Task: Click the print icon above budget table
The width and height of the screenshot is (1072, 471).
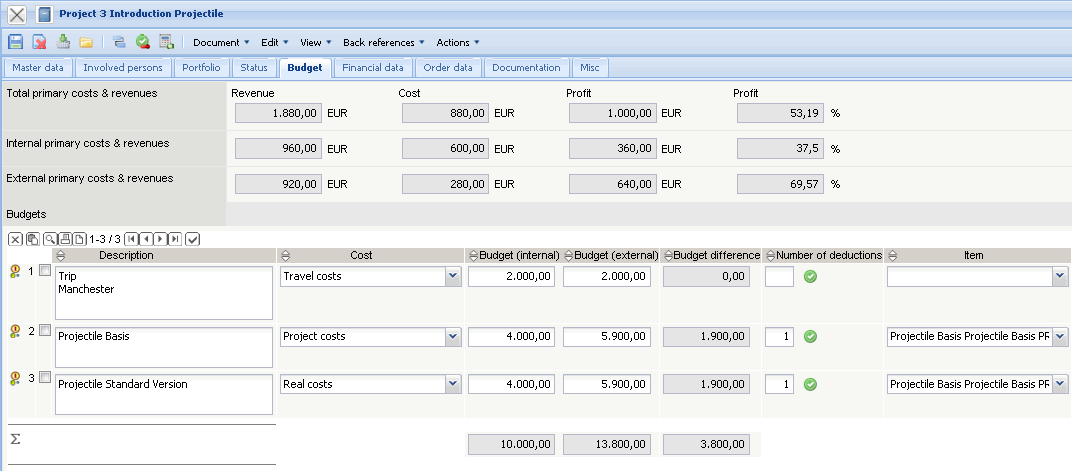Action: (x=64, y=239)
